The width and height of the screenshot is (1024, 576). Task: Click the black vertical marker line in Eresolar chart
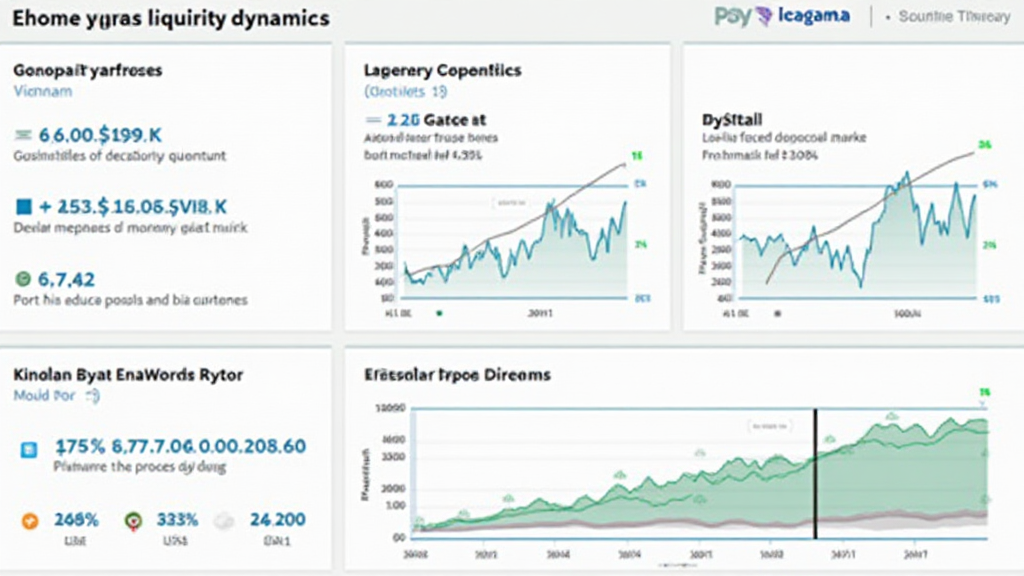click(x=815, y=472)
